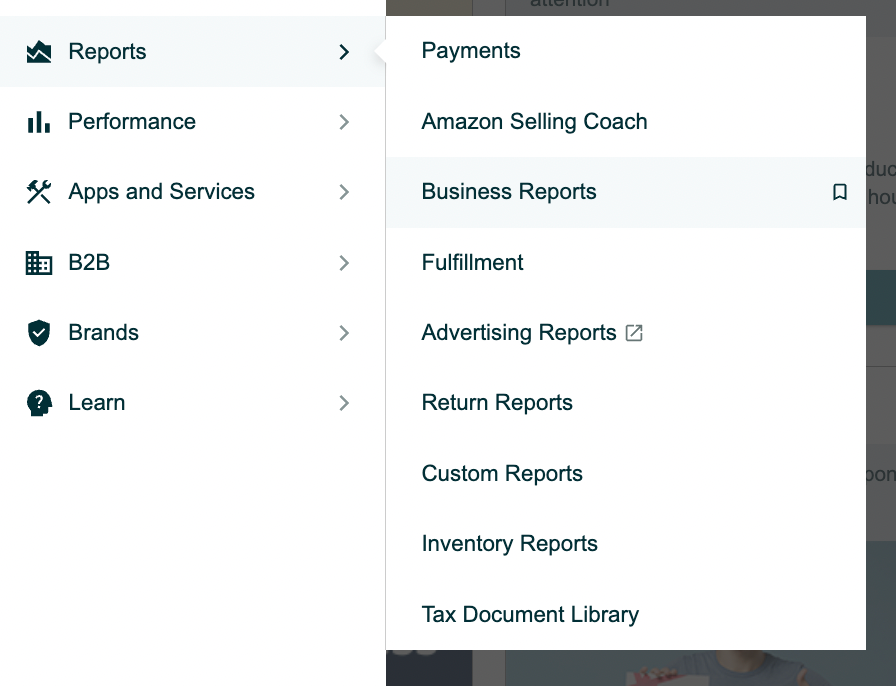Image resolution: width=896 pixels, height=686 pixels.
Task: Click the B2B building icon
Action: click(x=39, y=263)
